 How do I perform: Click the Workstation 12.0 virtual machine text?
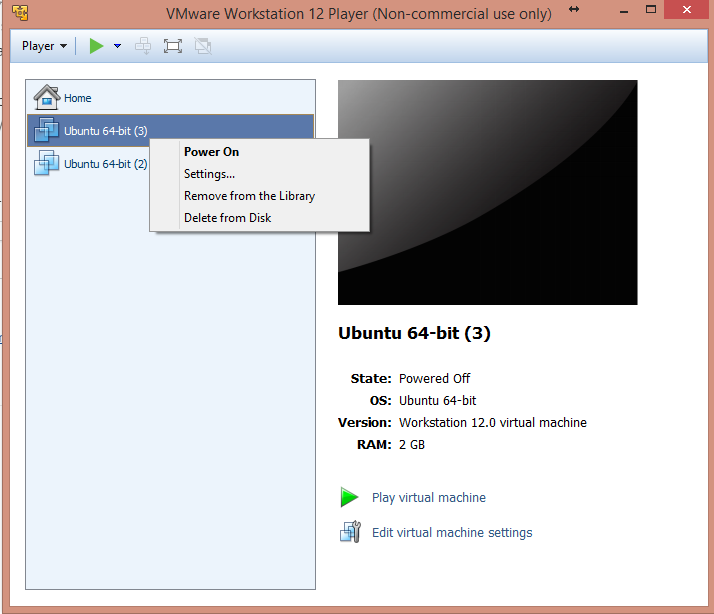coord(493,423)
